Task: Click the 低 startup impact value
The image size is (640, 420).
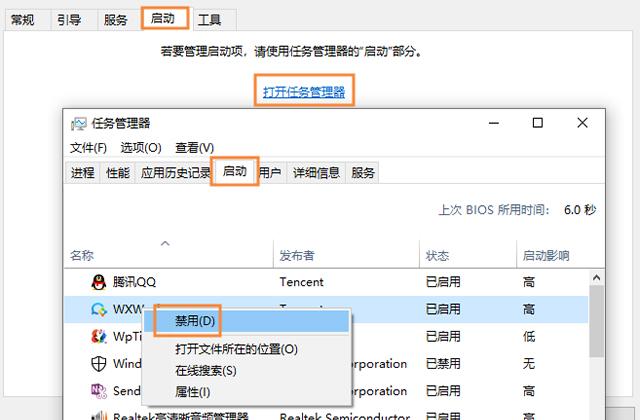Action: [x=529, y=336]
